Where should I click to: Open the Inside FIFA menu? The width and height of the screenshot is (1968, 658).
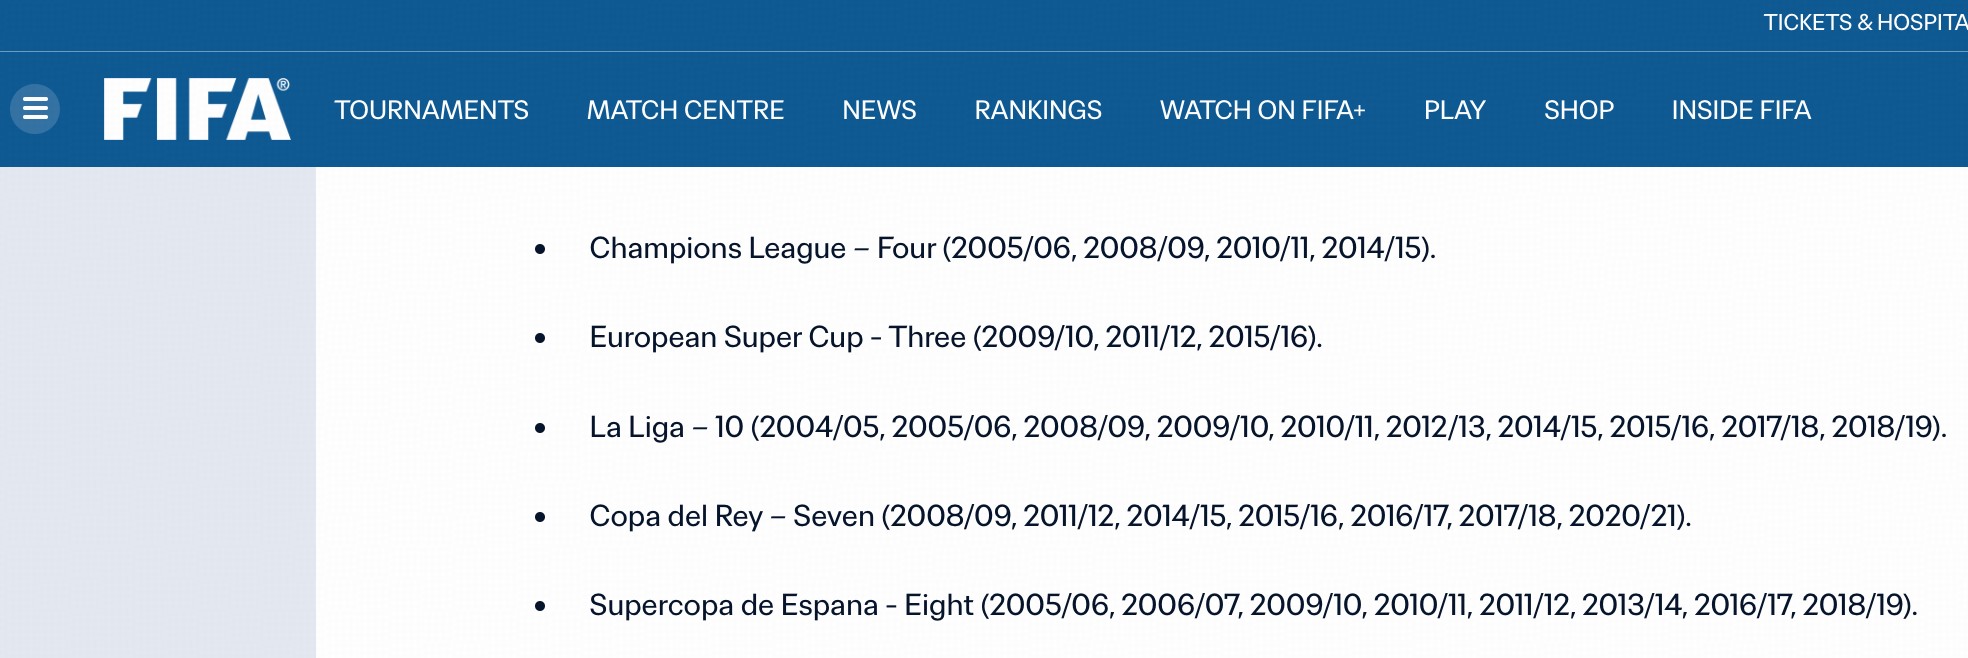(x=1741, y=110)
